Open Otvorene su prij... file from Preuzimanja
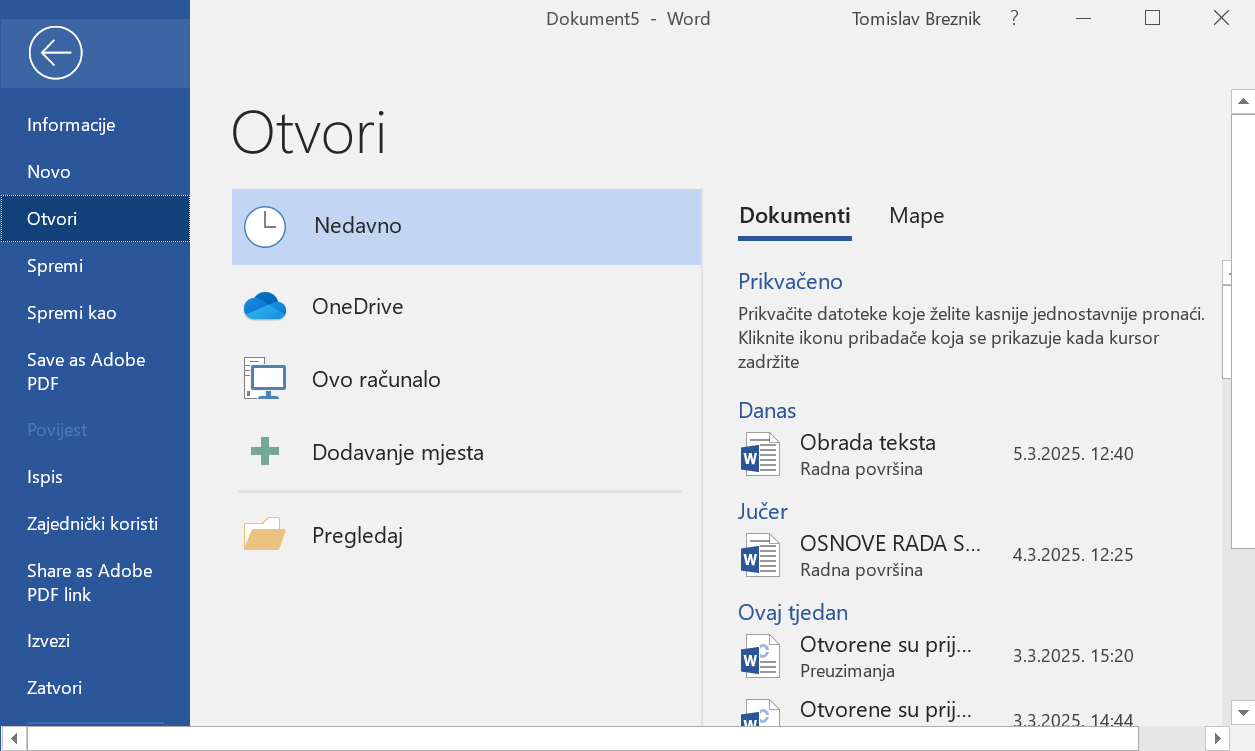Viewport: 1255px width, 751px height. point(885,657)
